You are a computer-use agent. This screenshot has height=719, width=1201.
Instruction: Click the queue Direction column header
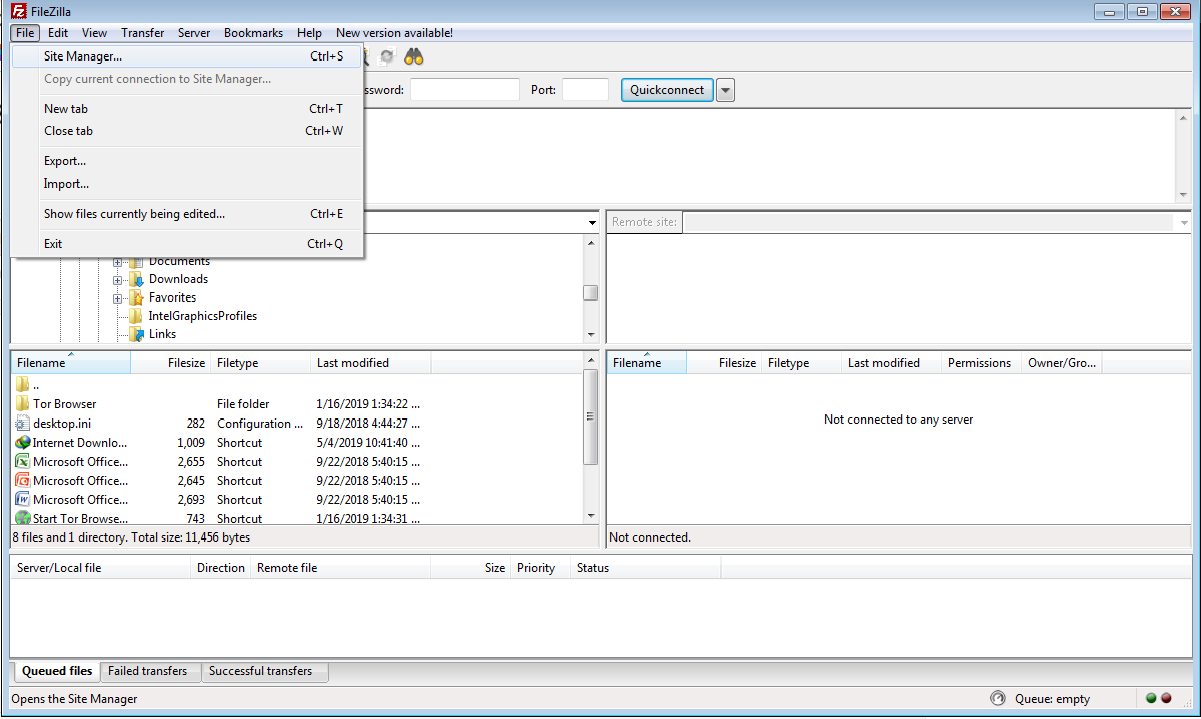point(221,568)
